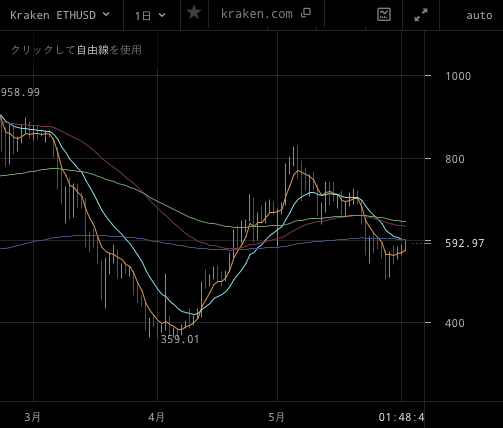Click the 359.01 low price marker
Viewport: 503px width, 428px height.
[x=180, y=339]
